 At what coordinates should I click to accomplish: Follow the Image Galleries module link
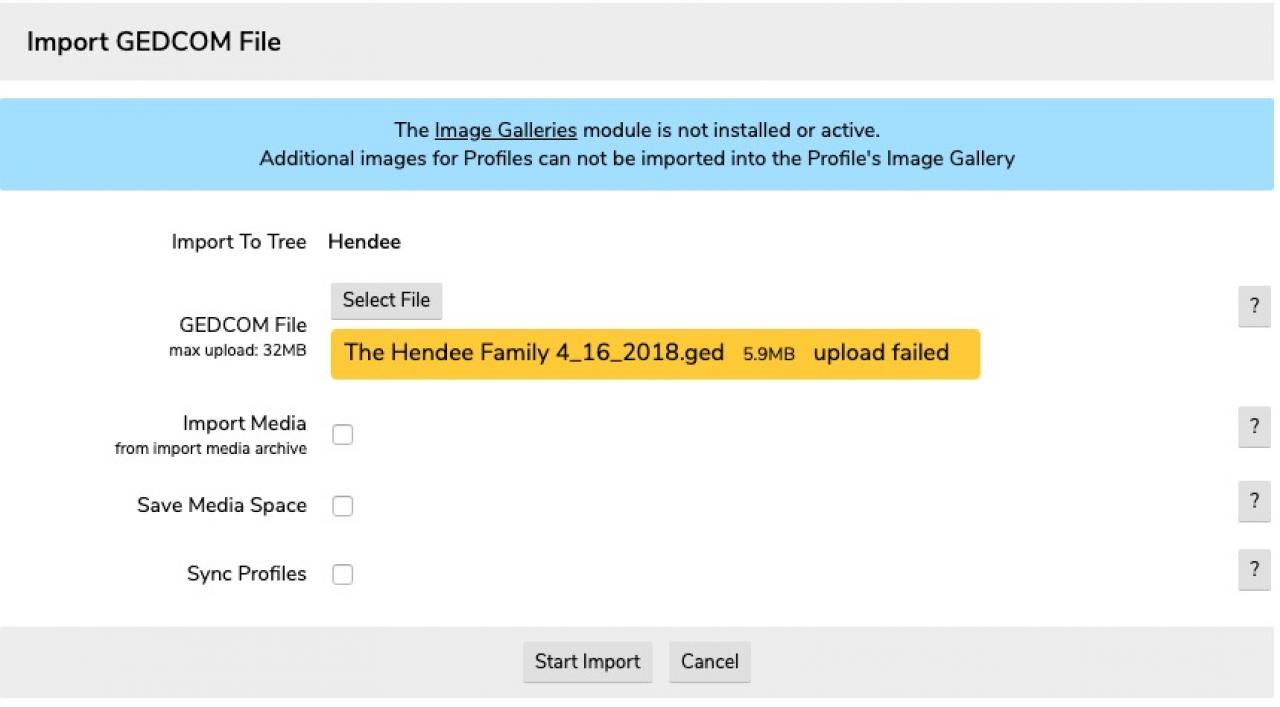[505, 130]
